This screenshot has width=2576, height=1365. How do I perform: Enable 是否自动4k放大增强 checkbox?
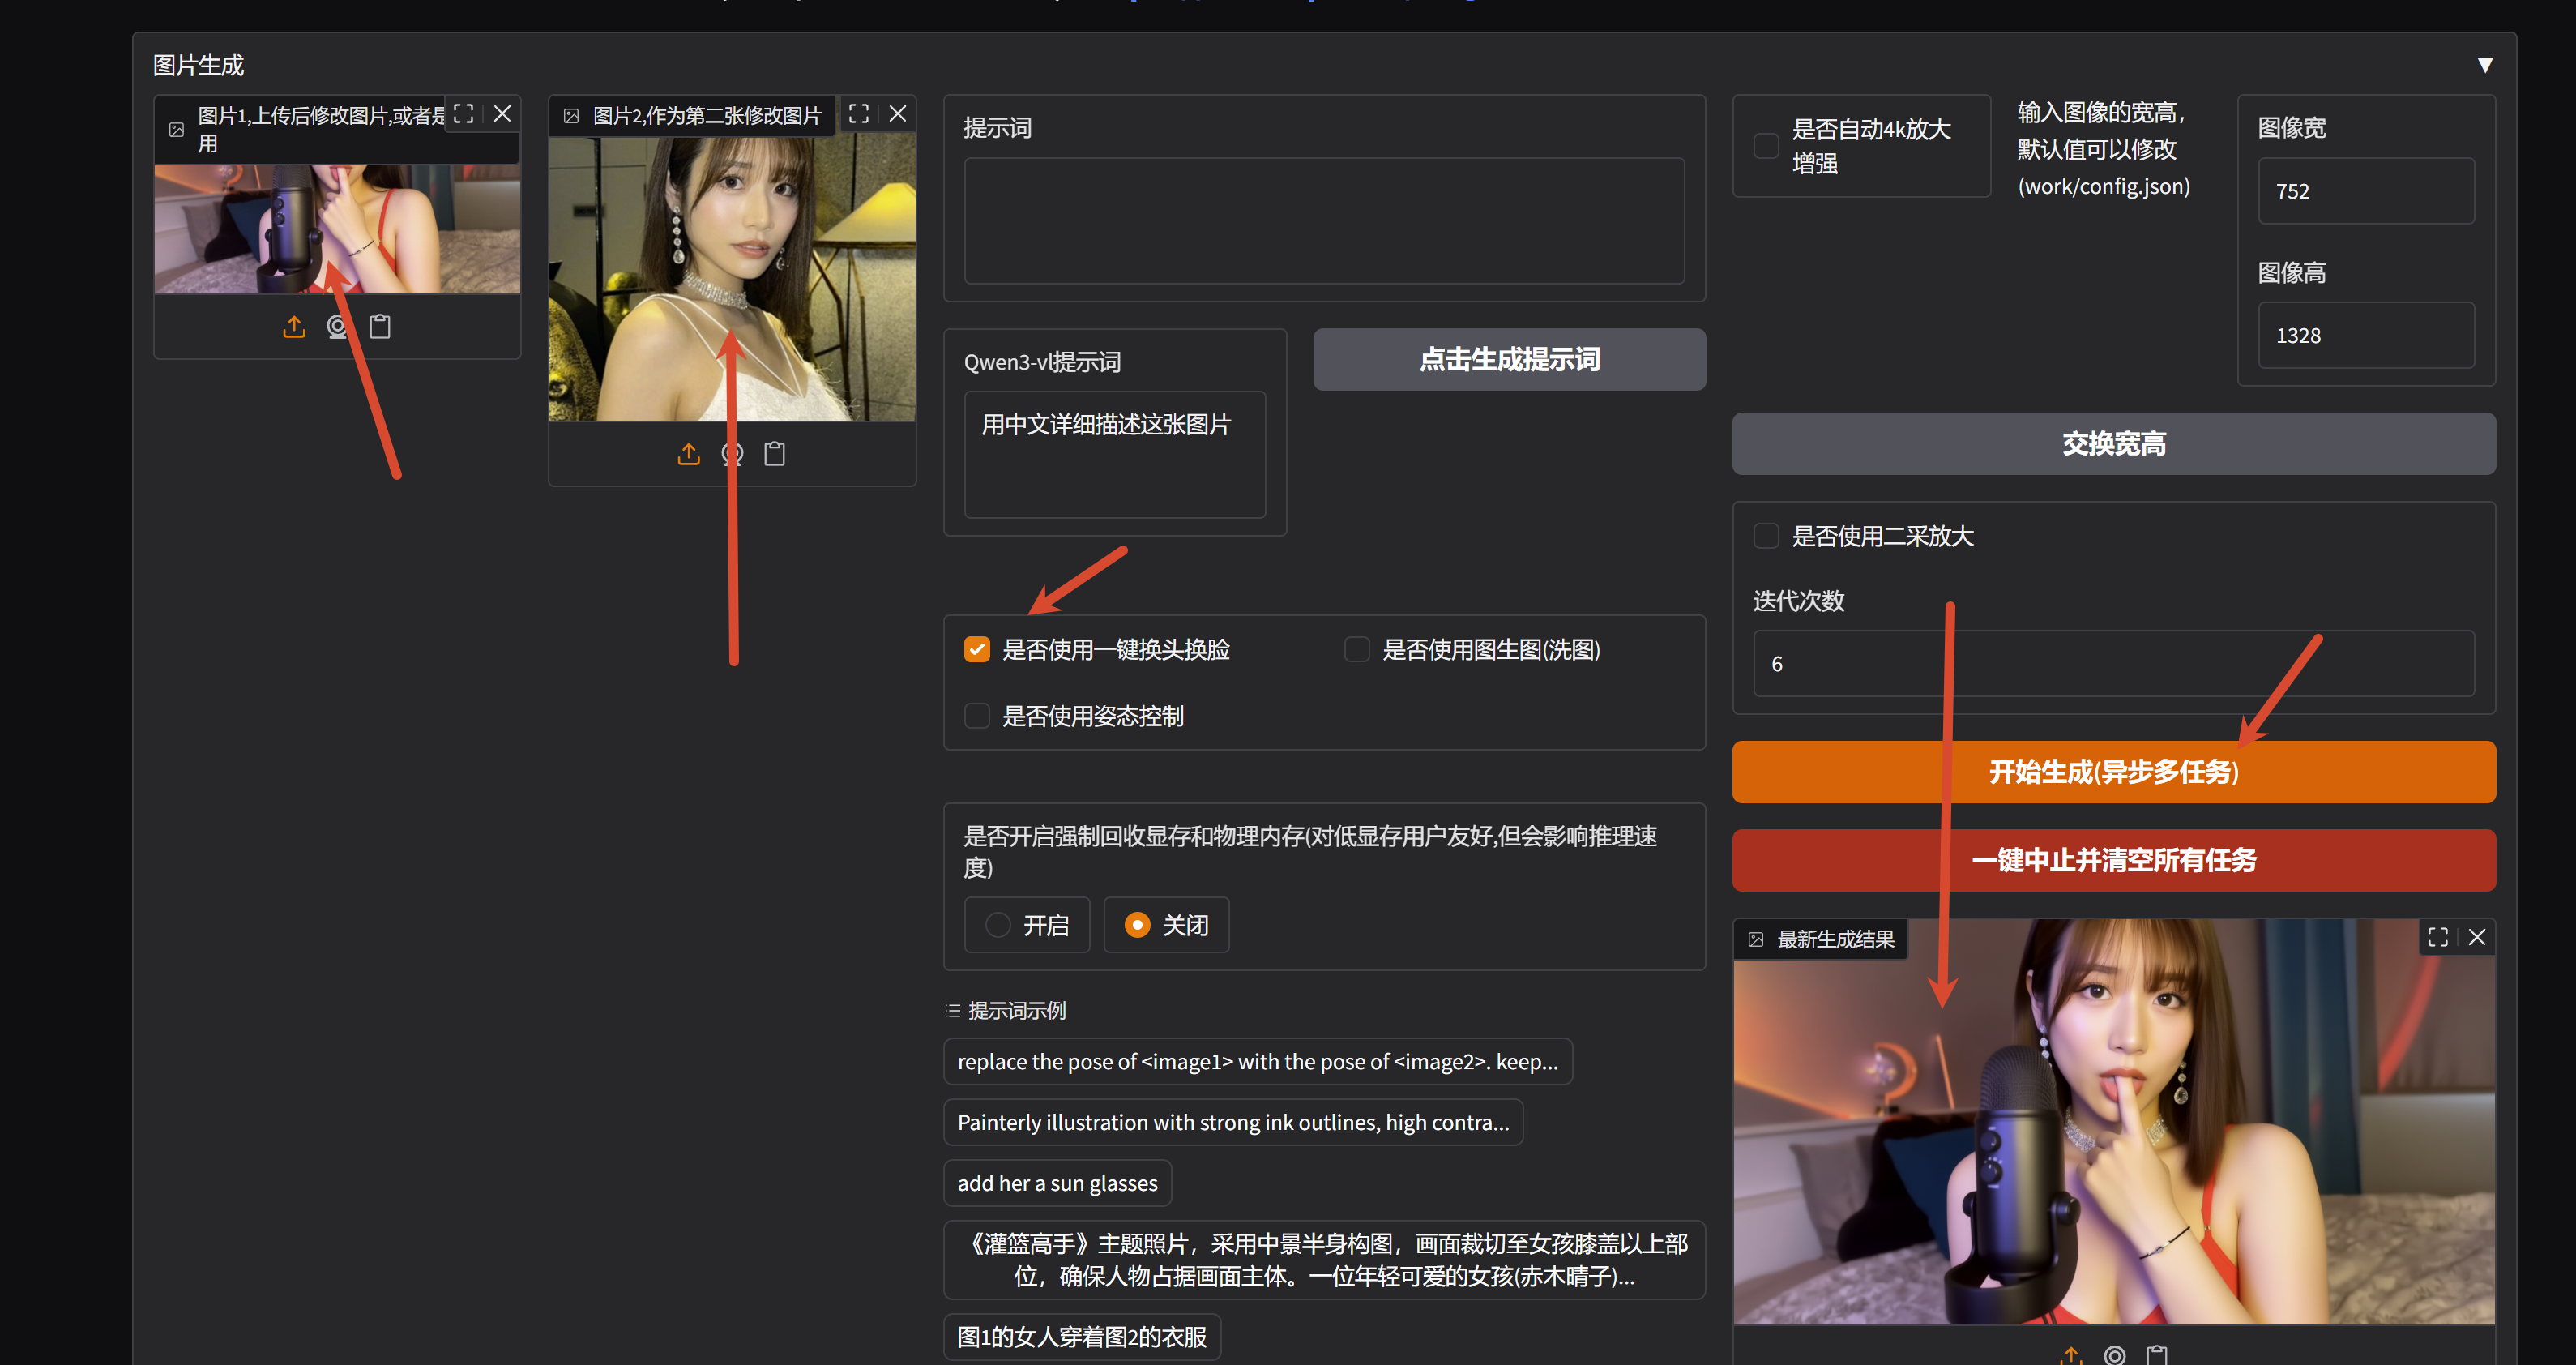(1767, 146)
